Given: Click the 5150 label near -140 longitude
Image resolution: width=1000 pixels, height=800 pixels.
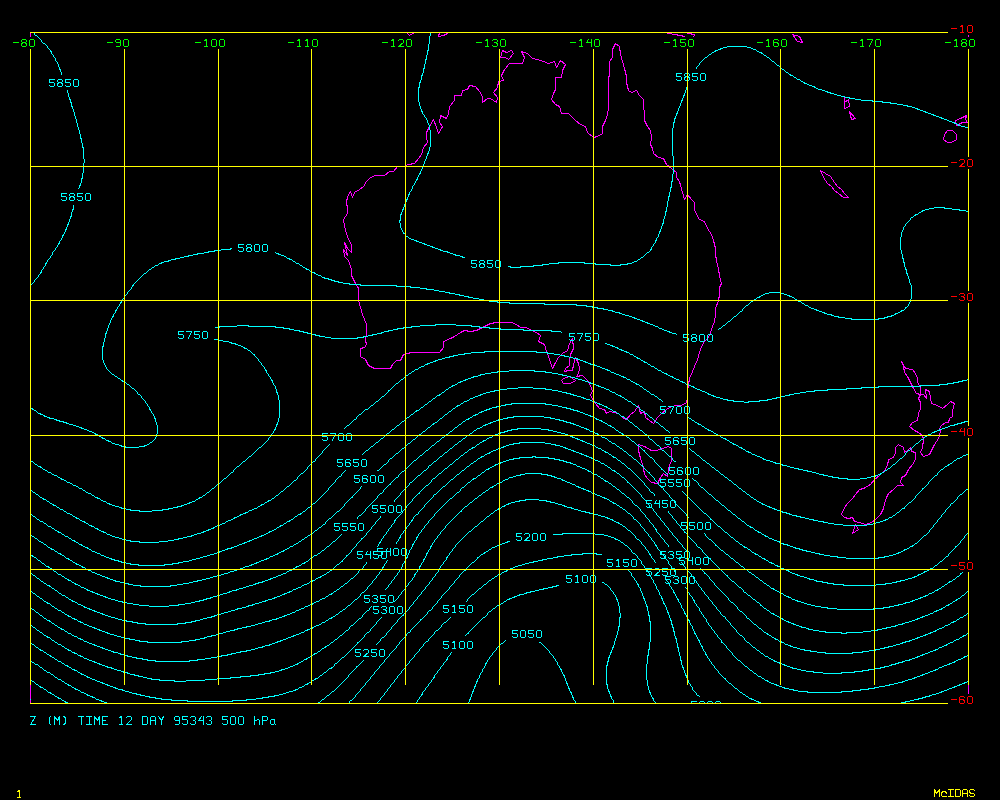Looking at the screenshot, I should [x=621, y=563].
